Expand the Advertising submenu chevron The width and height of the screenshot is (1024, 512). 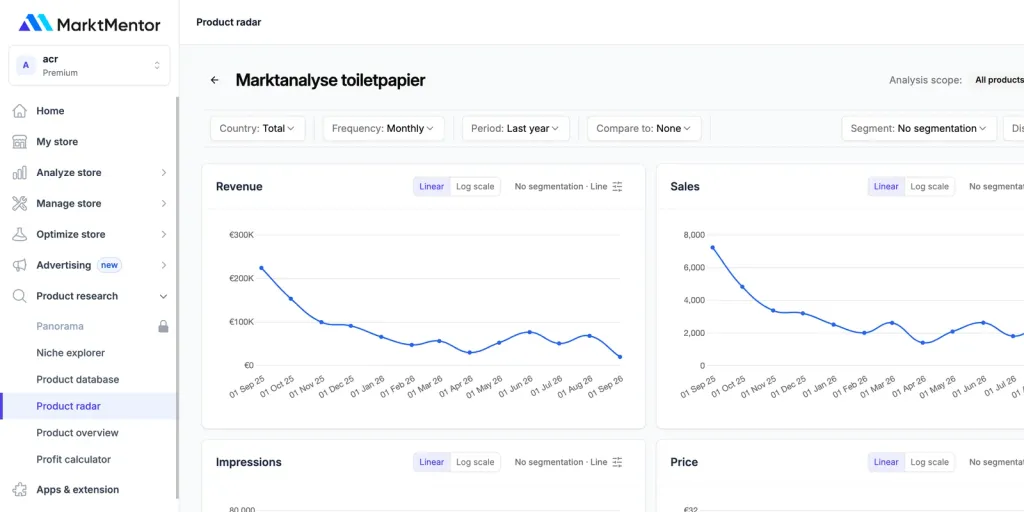point(163,265)
